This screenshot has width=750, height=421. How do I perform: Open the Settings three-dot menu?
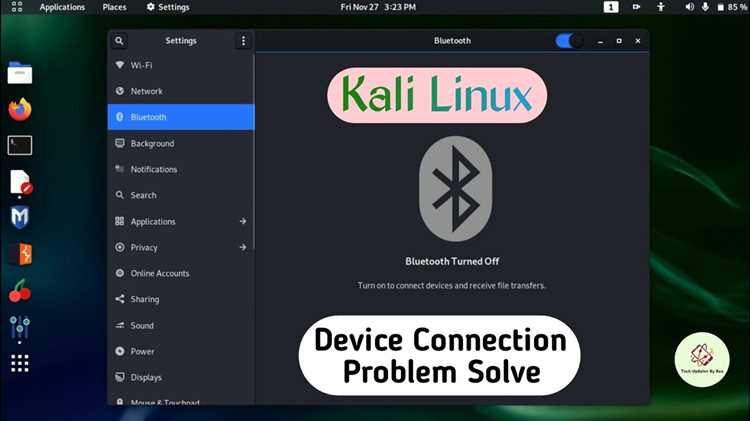click(243, 41)
